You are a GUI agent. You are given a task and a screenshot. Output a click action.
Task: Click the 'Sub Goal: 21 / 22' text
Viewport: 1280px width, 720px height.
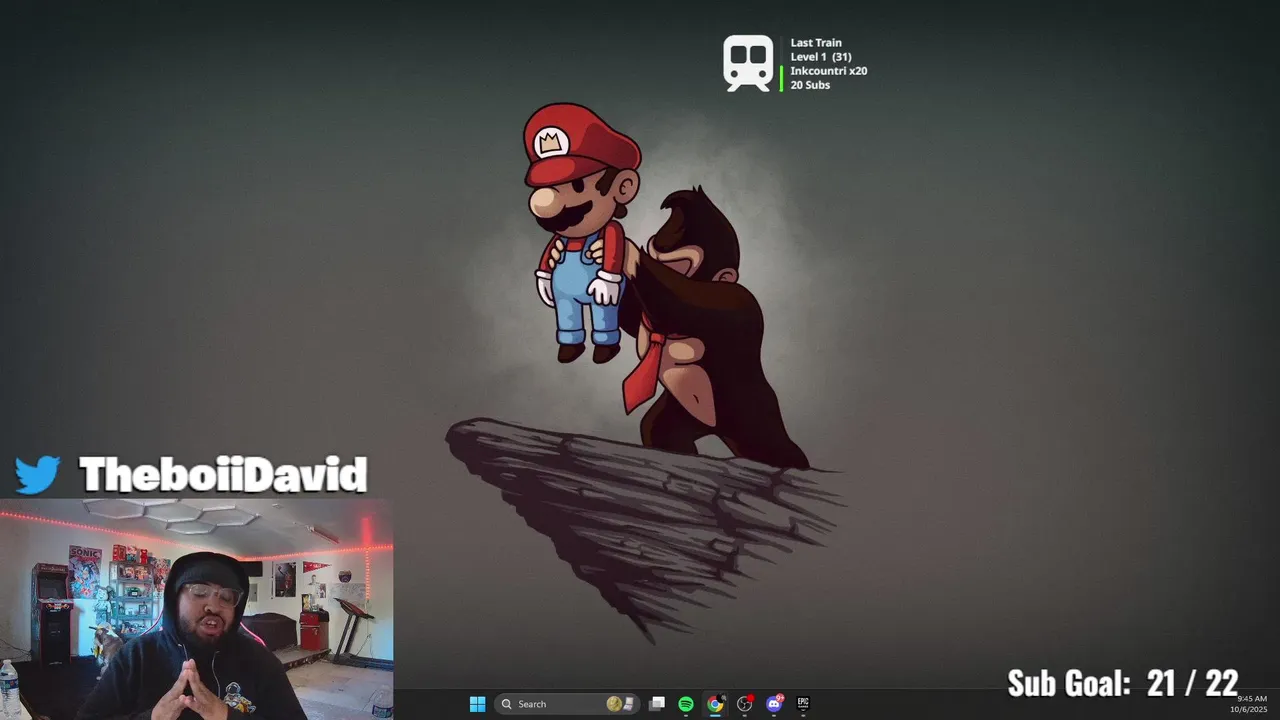pos(1123,683)
